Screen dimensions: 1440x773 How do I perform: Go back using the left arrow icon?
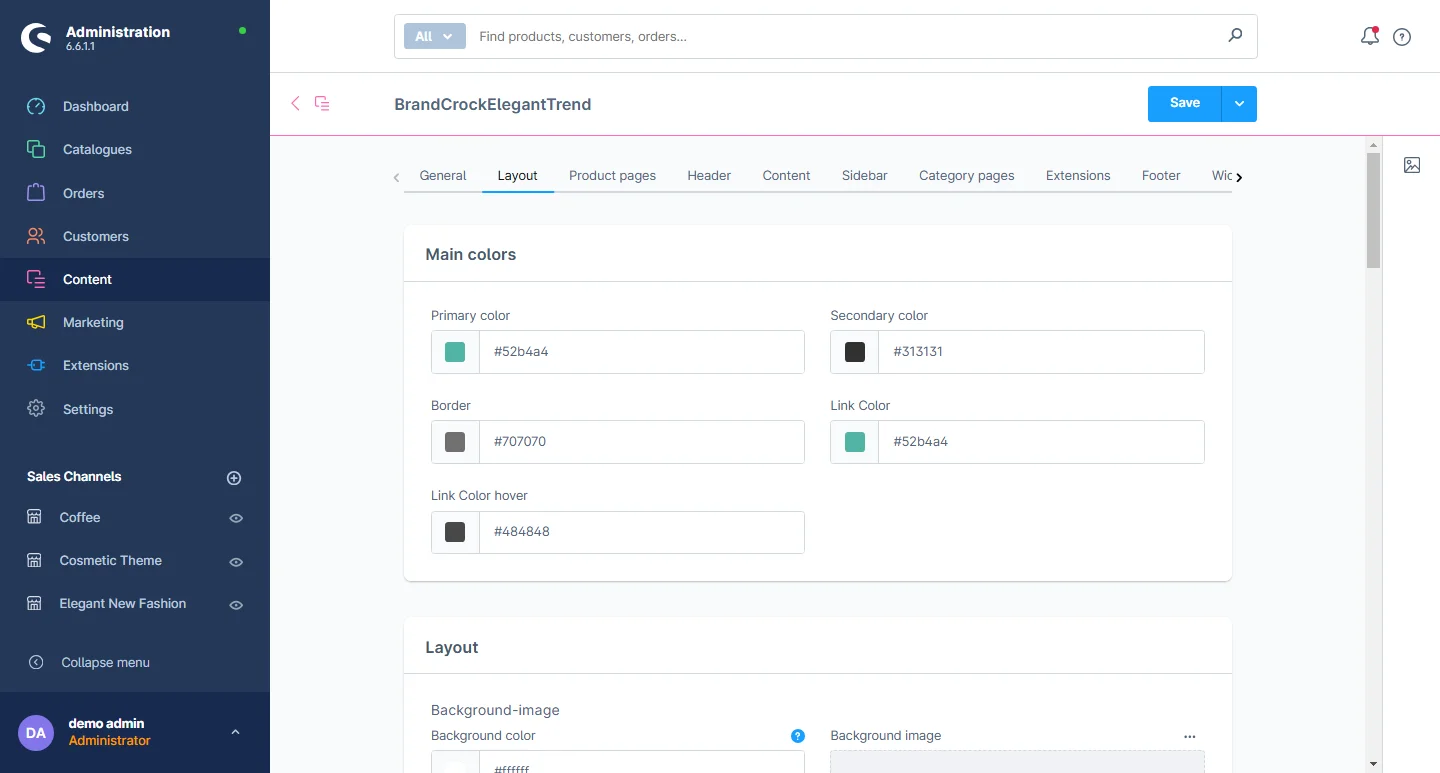[x=295, y=103]
